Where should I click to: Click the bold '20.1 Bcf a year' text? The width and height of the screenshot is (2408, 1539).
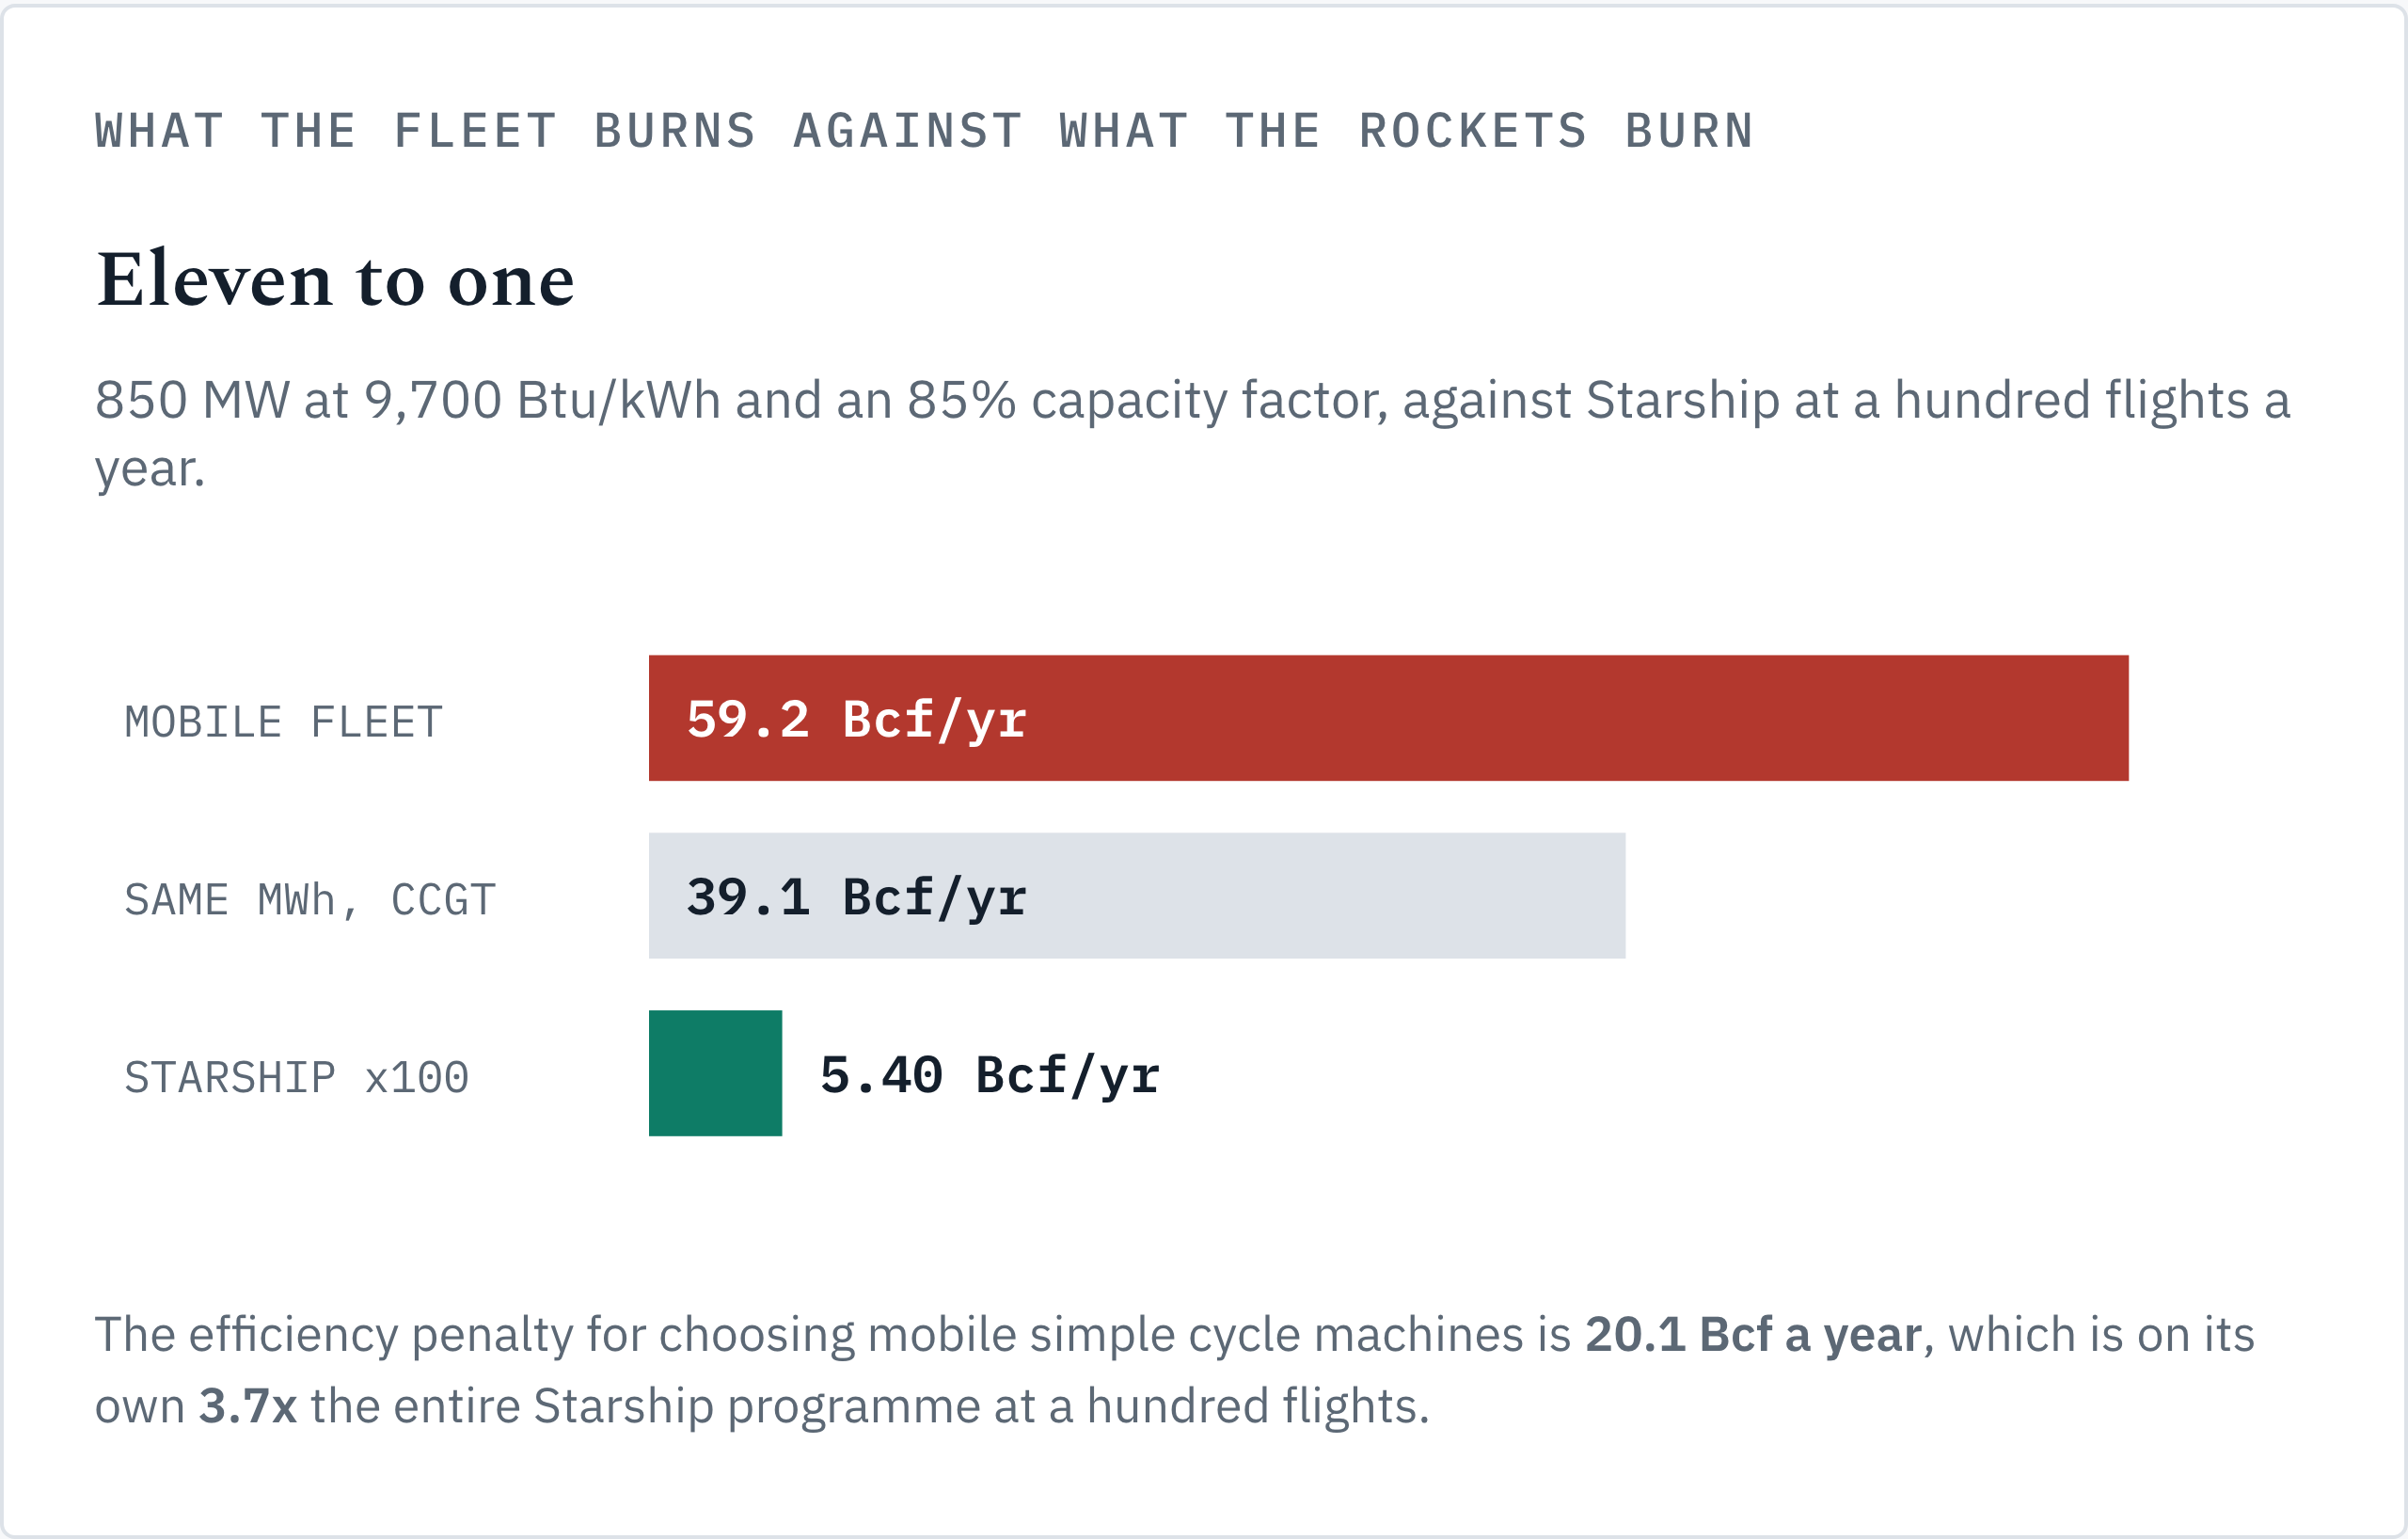click(x=1753, y=1334)
